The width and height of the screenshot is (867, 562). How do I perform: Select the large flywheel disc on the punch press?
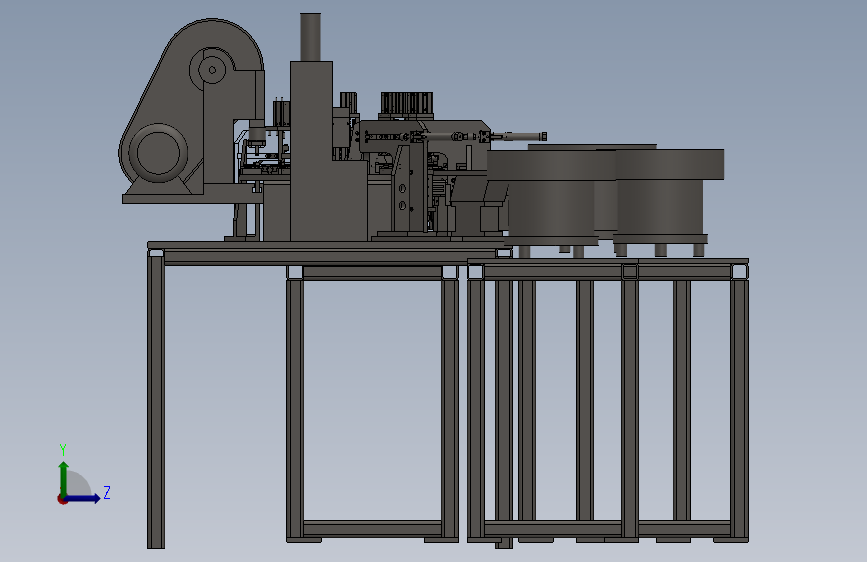coord(158,153)
